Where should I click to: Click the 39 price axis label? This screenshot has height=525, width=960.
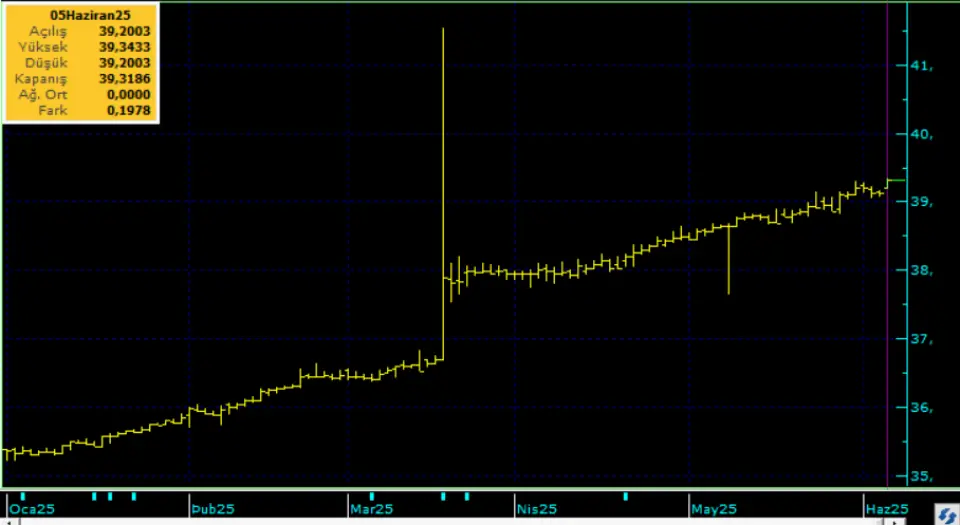(921, 202)
